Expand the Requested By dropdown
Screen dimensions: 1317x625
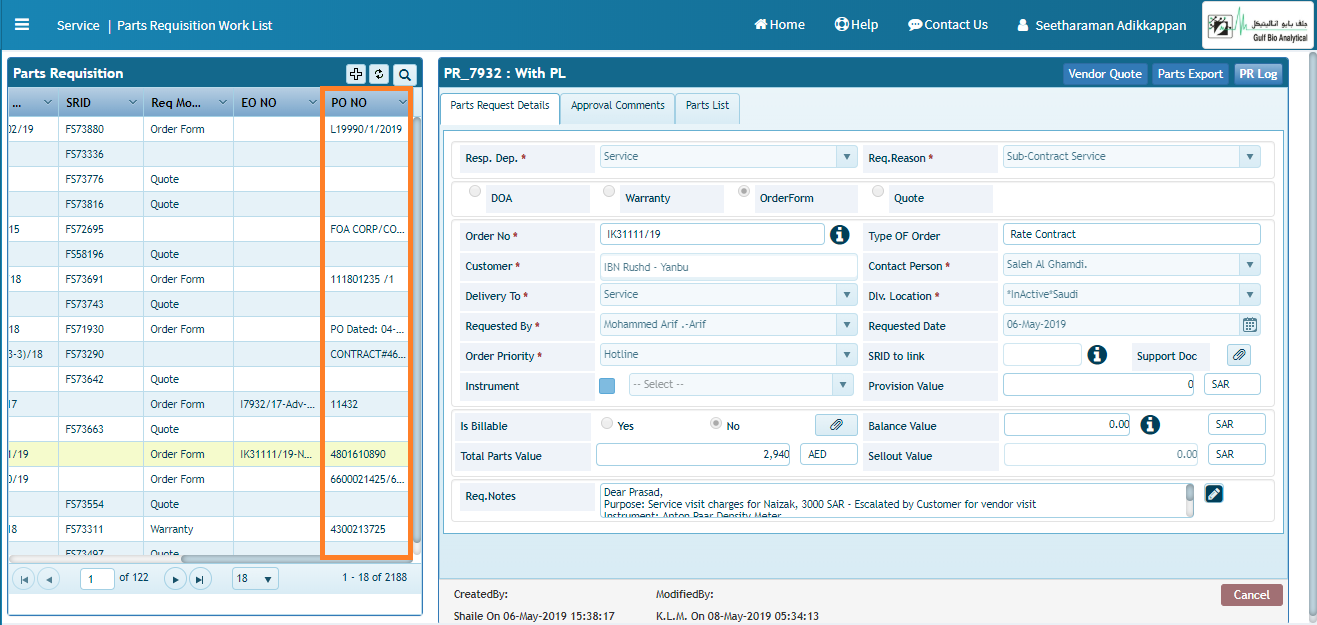click(847, 325)
